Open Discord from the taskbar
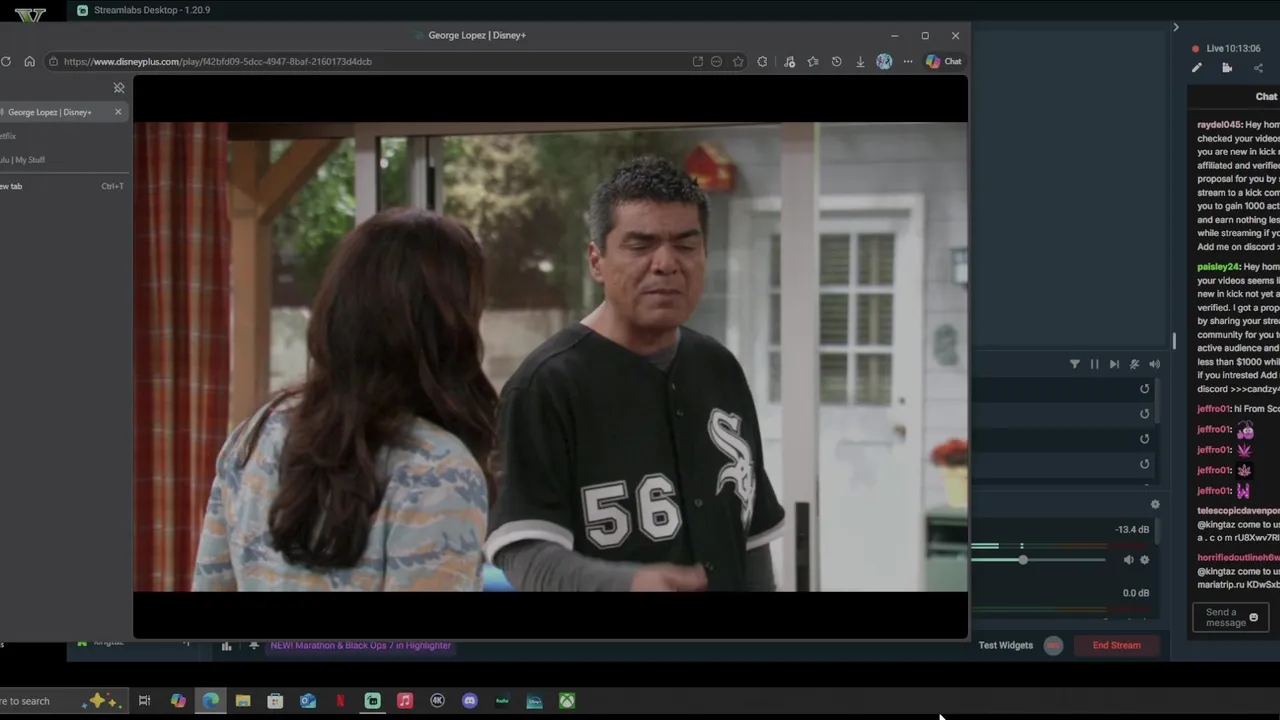 (x=470, y=701)
